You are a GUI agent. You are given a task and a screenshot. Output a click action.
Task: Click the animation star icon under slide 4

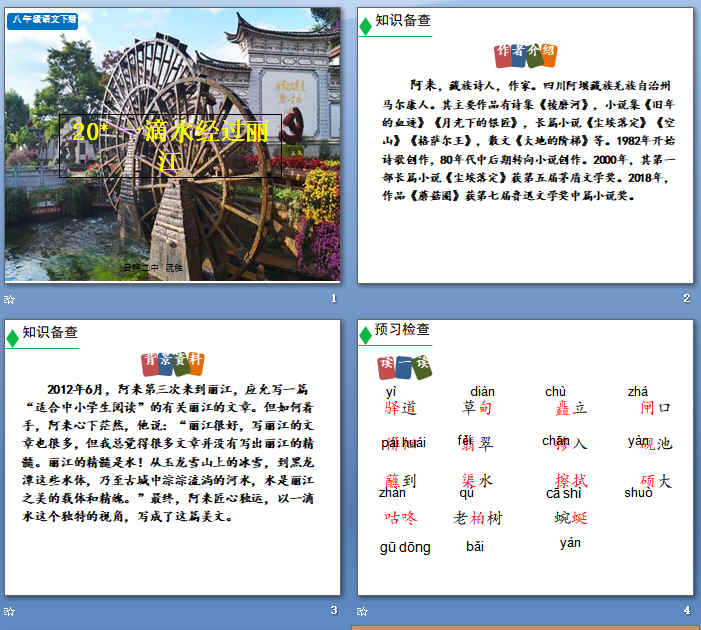[x=362, y=611]
